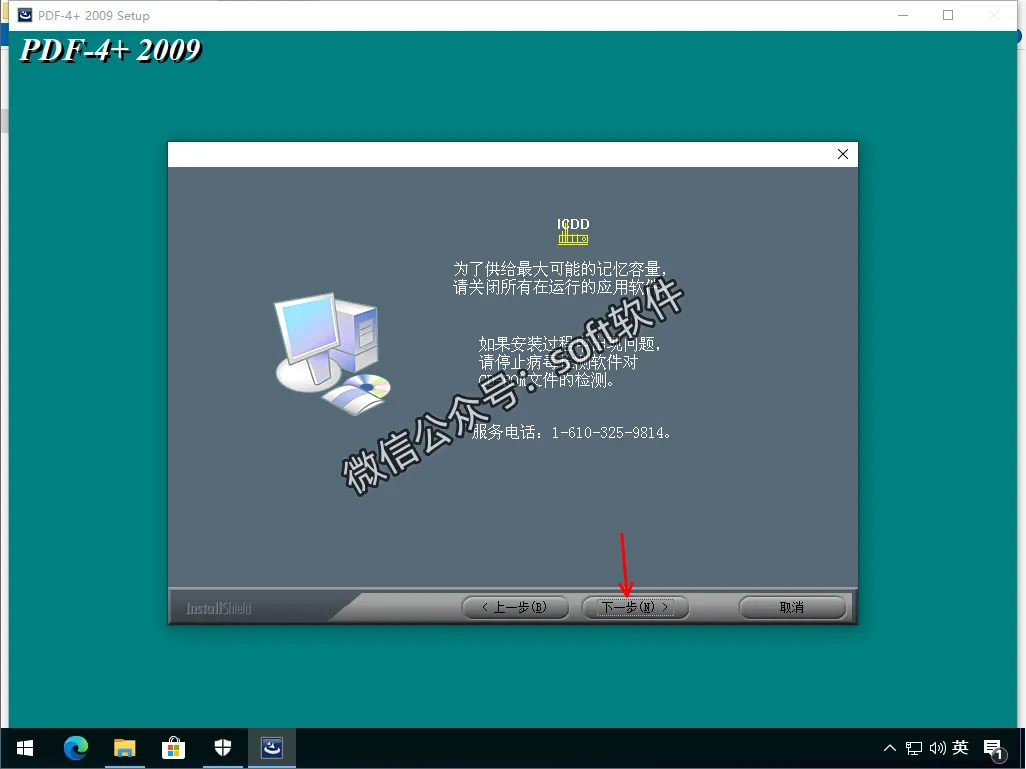
Task: Go back with 上一步(B) button
Action: [514, 607]
